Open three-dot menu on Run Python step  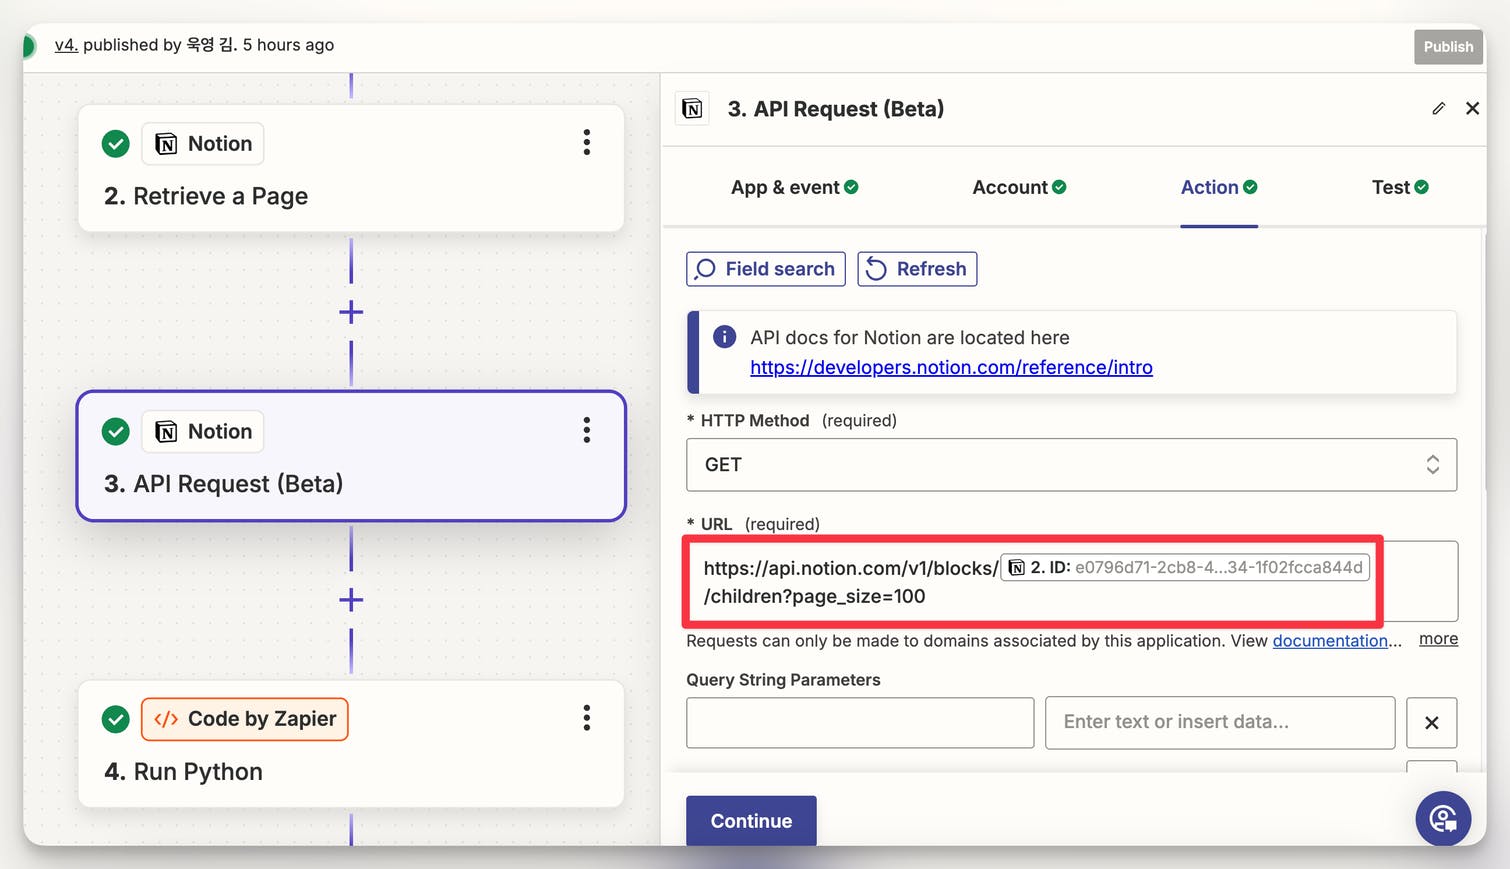[x=587, y=717]
